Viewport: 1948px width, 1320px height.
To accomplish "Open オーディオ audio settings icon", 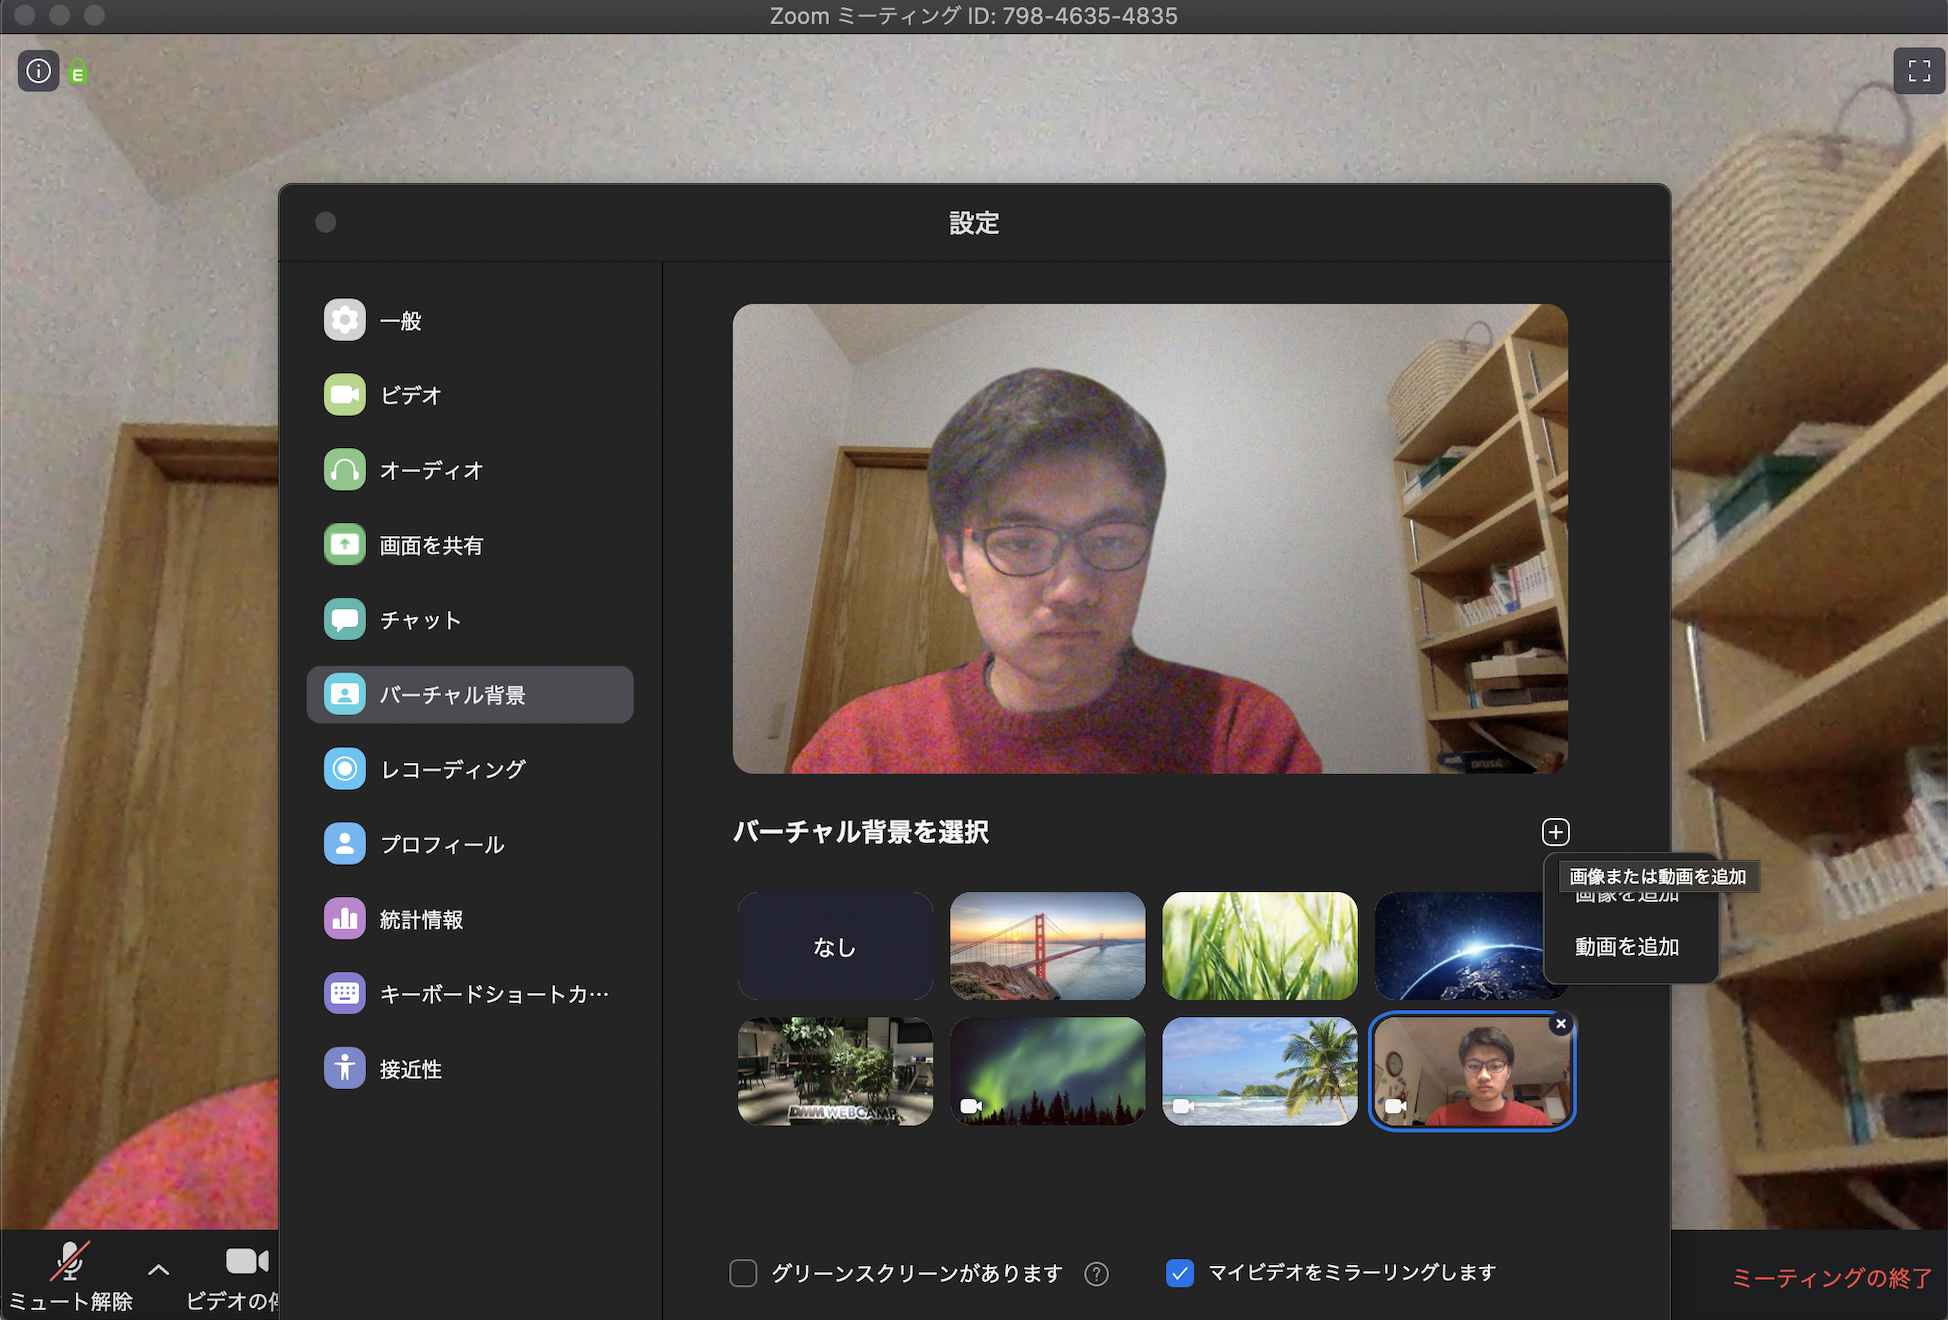I will click(x=344, y=470).
